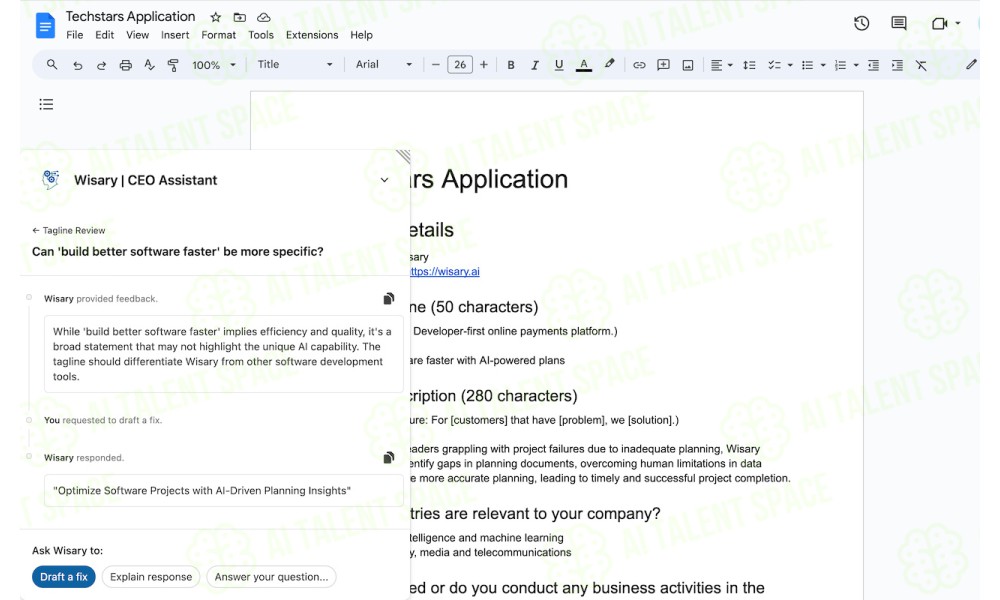Viewport: 1000px width, 600px height.
Task: Open the video call options arrow
Action: (958, 24)
